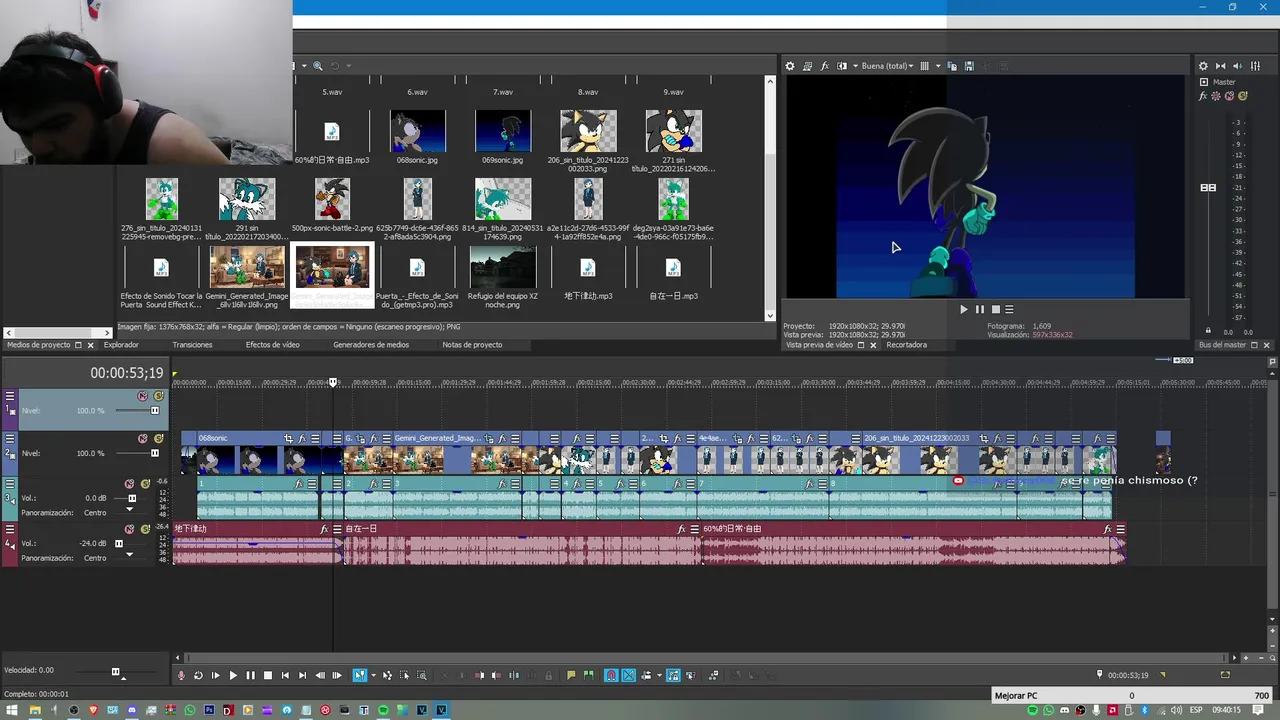The image size is (1280, 720).
Task: Open Buena (total) preview quality dropdown
Action: click(887, 66)
